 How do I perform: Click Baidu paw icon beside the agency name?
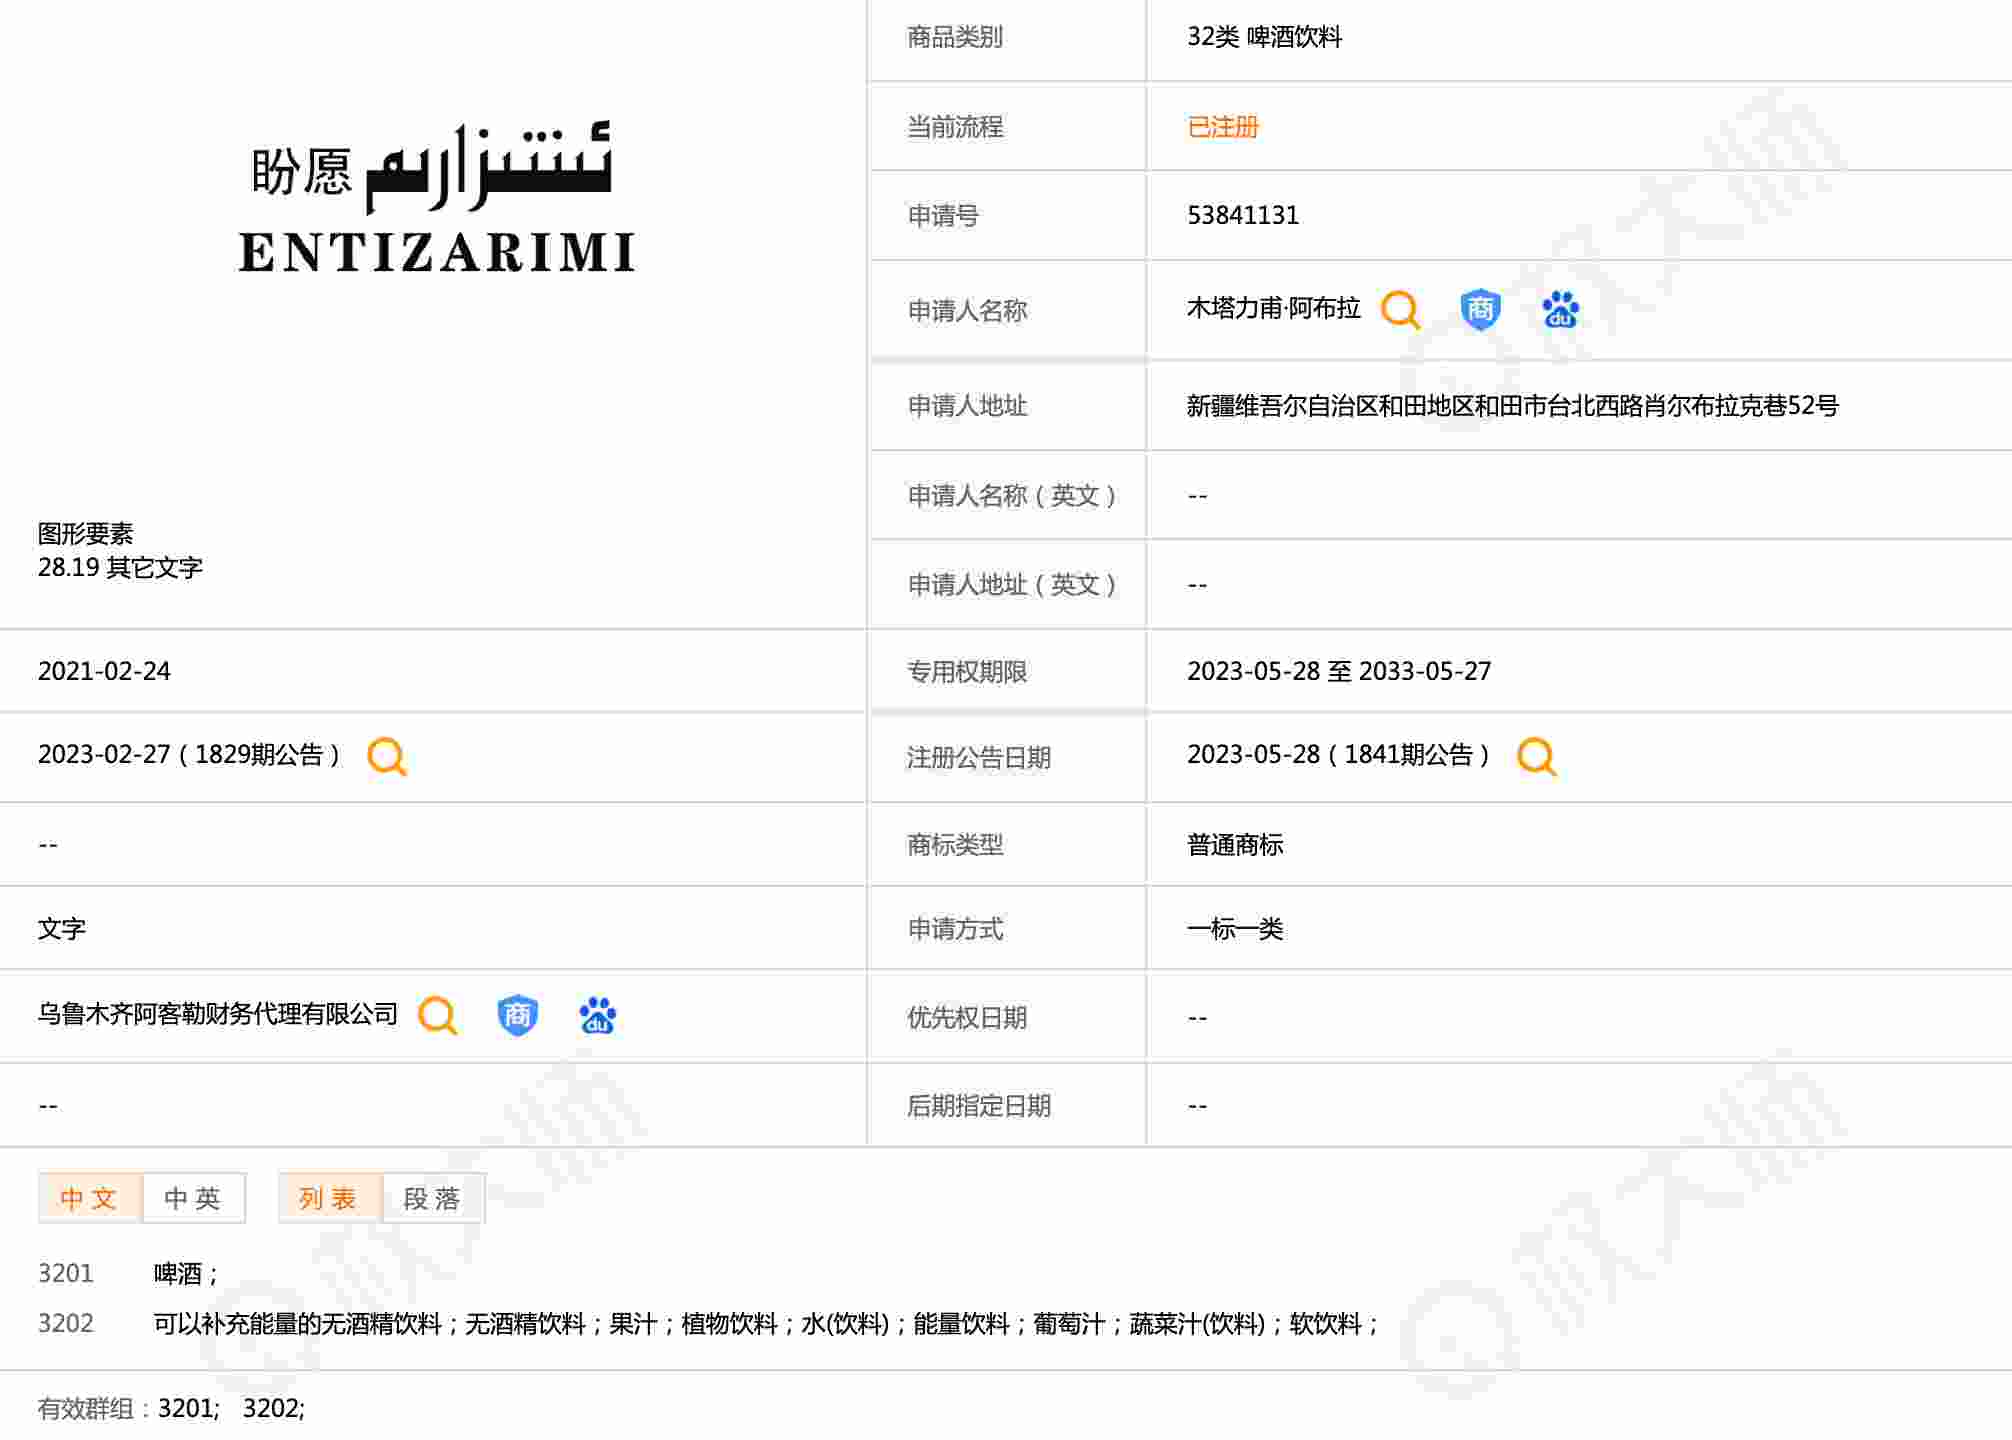coord(597,1015)
